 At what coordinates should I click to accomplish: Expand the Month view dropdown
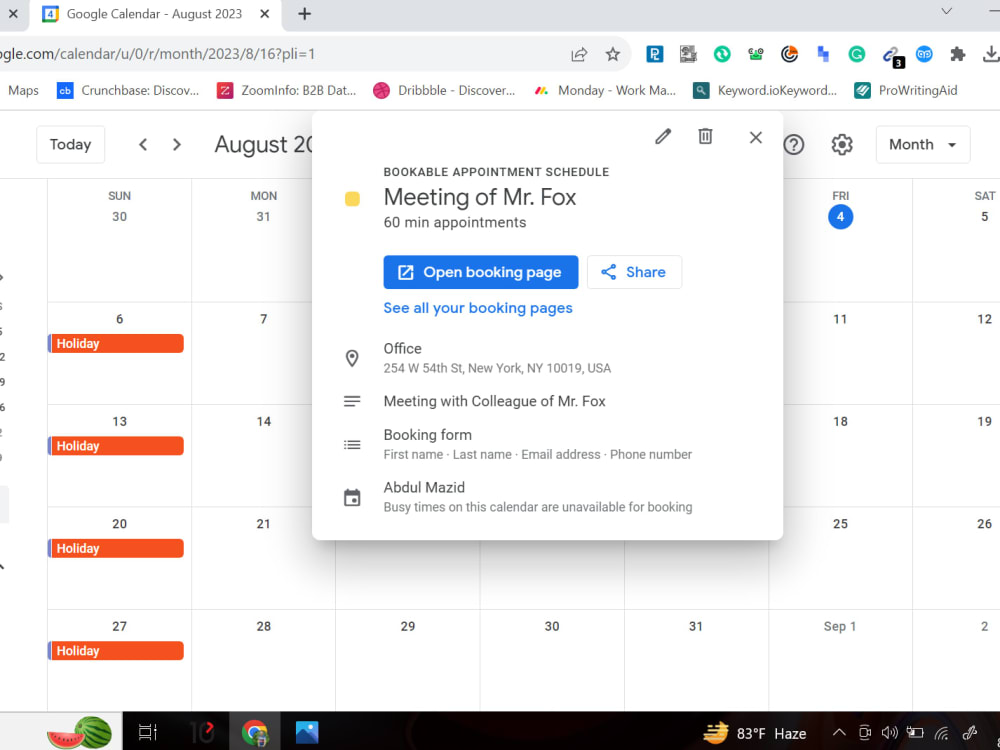pos(923,145)
